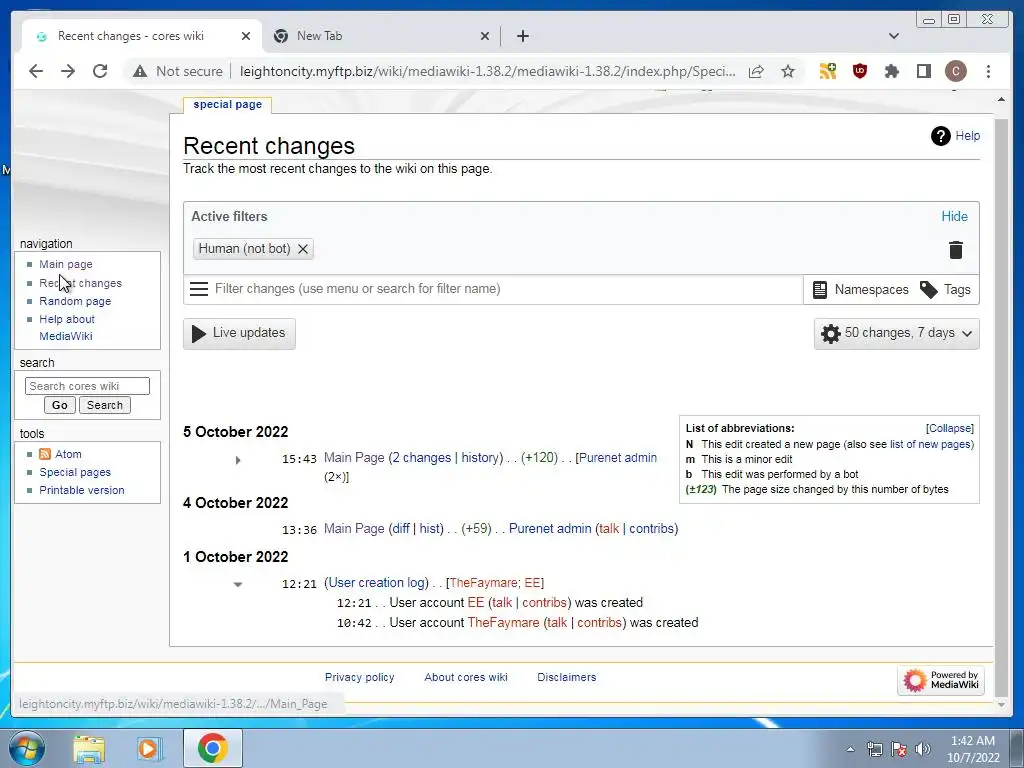Open the list of new pages link
Viewport: 1024px width, 768px height.
point(930,444)
